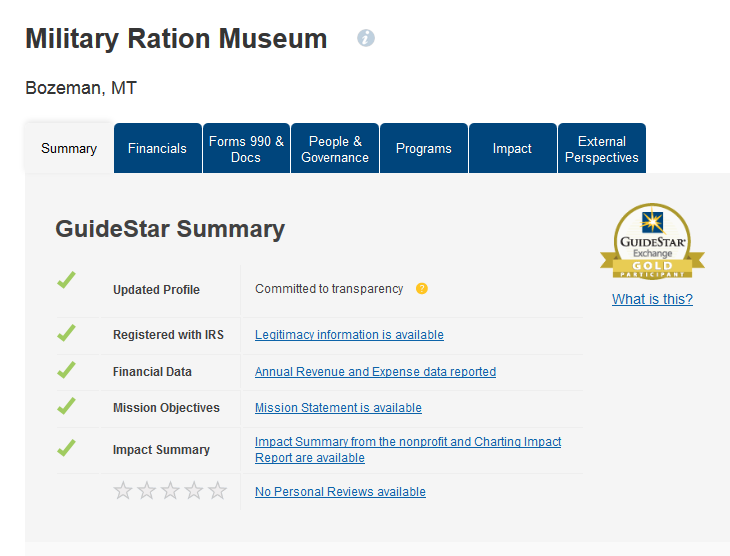
Task: Click the 'Military Ration Museum' heading
Action: [x=176, y=39]
